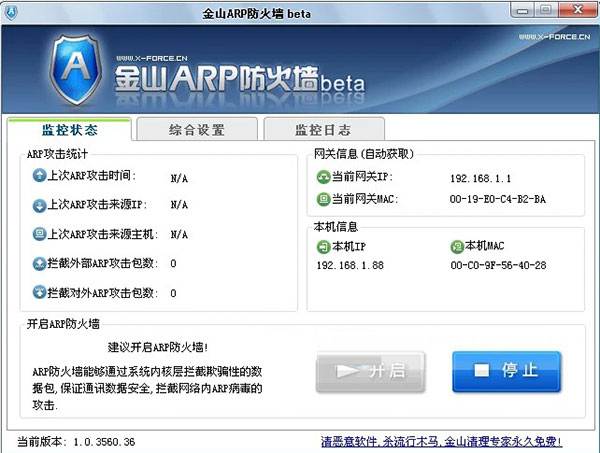This screenshot has height=453, width=600.
Task: Minimize the ARP firewall window
Action: click(x=522, y=10)
